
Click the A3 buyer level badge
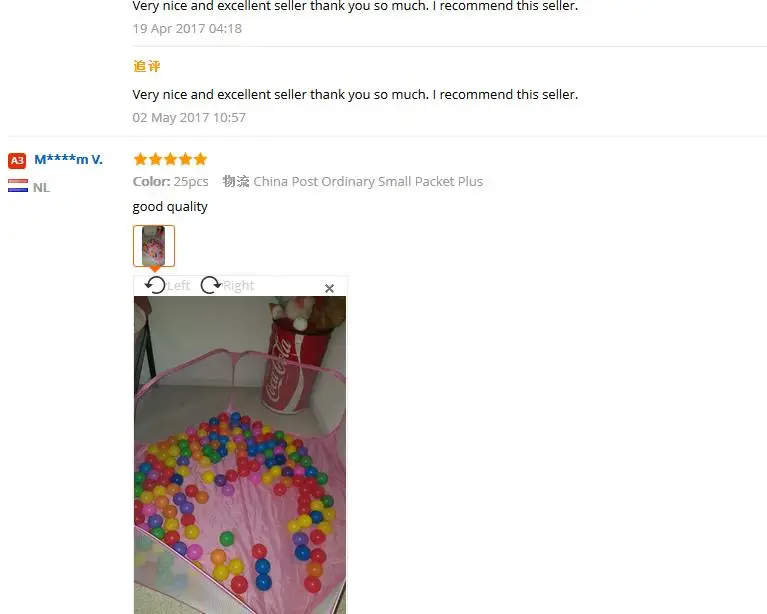(17, 160)
